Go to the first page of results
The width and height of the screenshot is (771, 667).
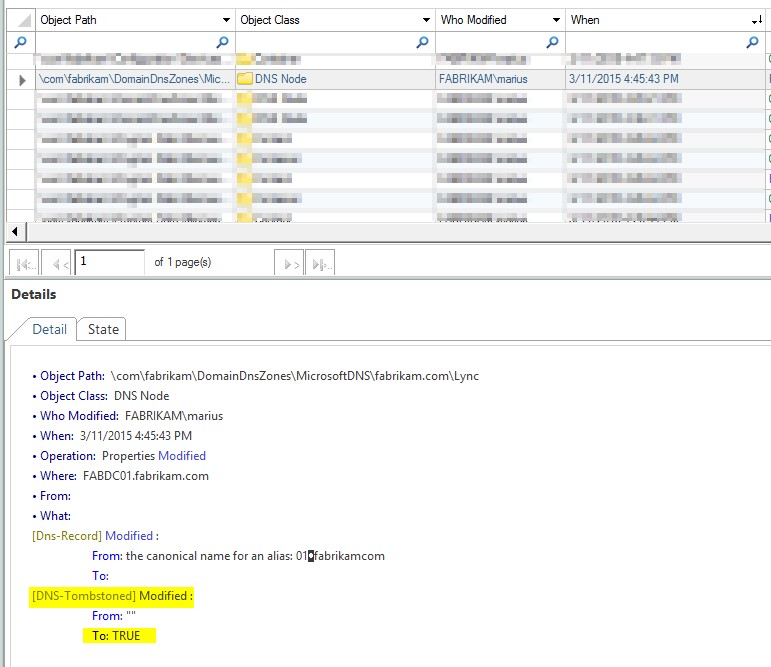26,263
